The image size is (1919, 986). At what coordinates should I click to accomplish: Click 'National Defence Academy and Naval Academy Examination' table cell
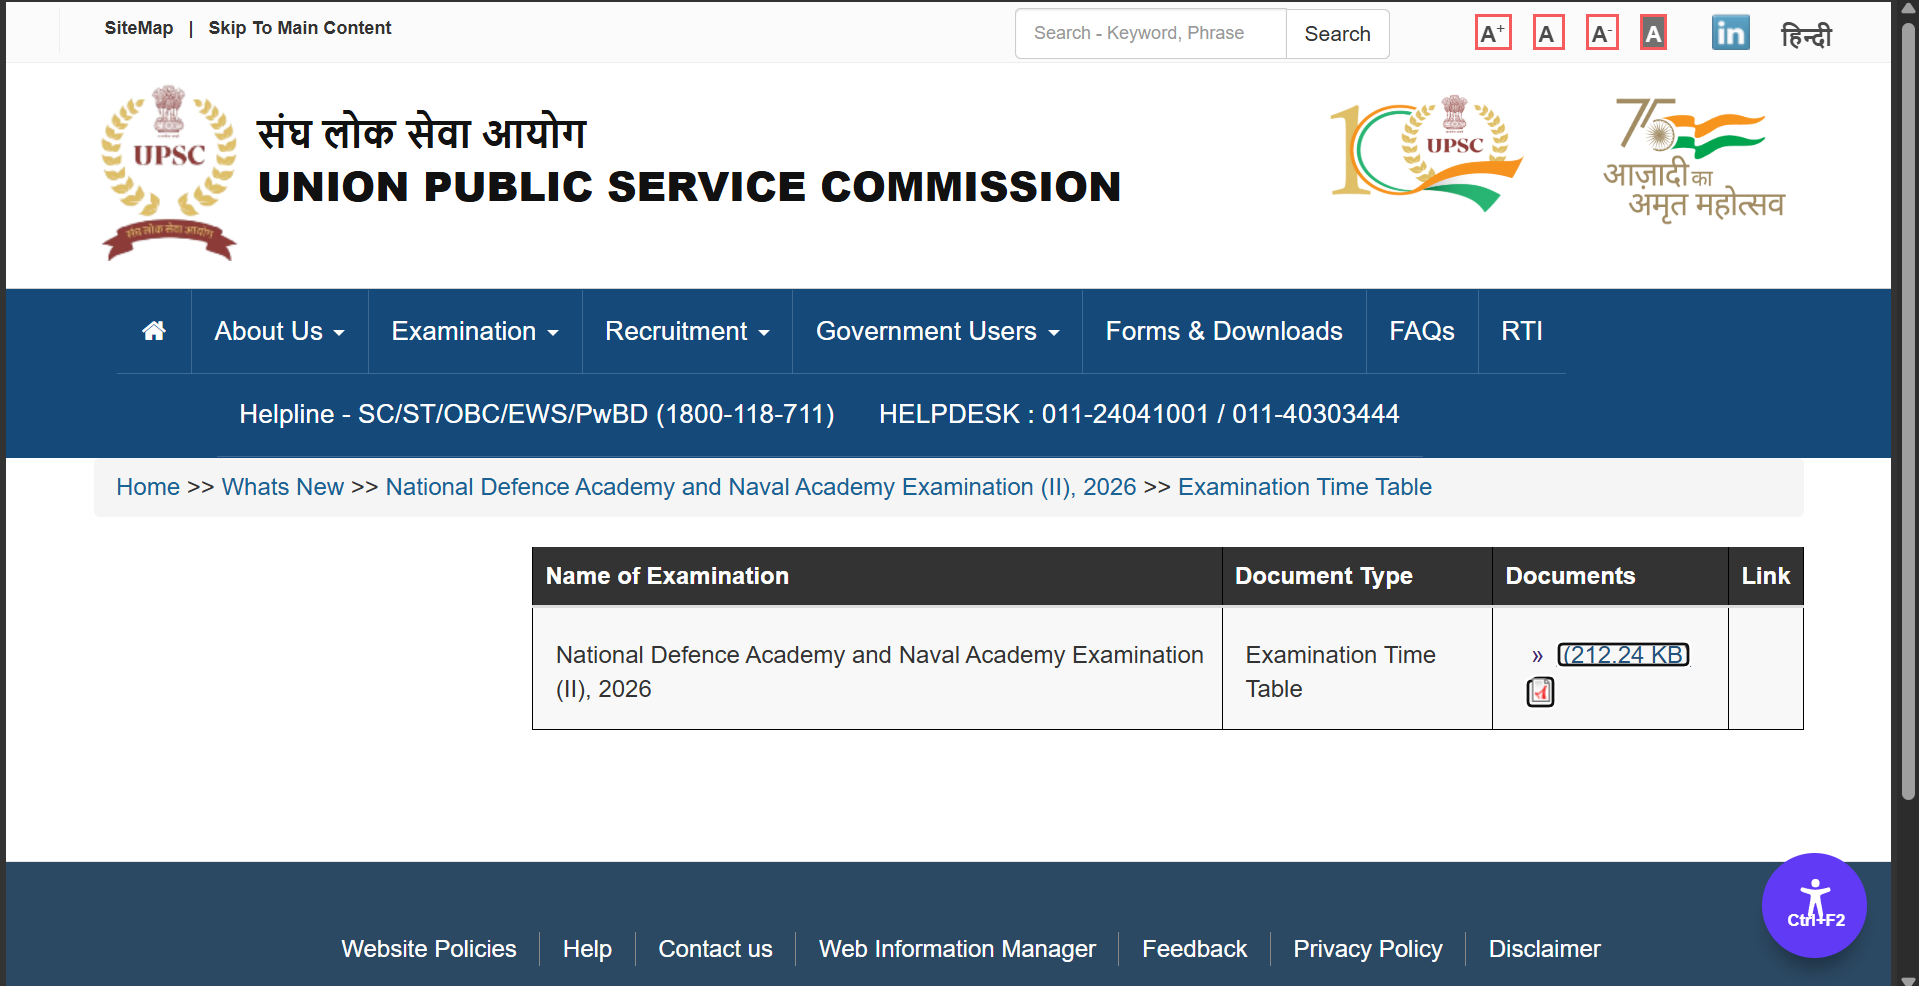pyautogui.click(x=877, y=671)
